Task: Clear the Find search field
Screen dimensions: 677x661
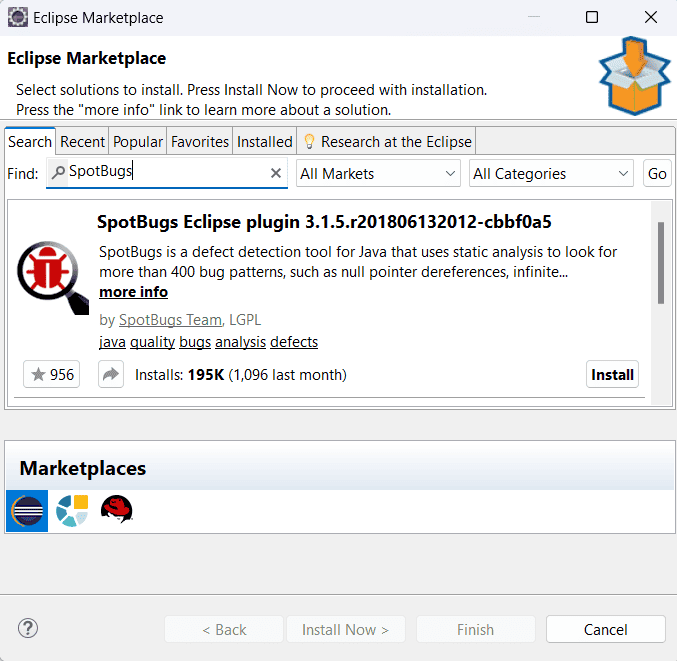Action: coord(276,174)
